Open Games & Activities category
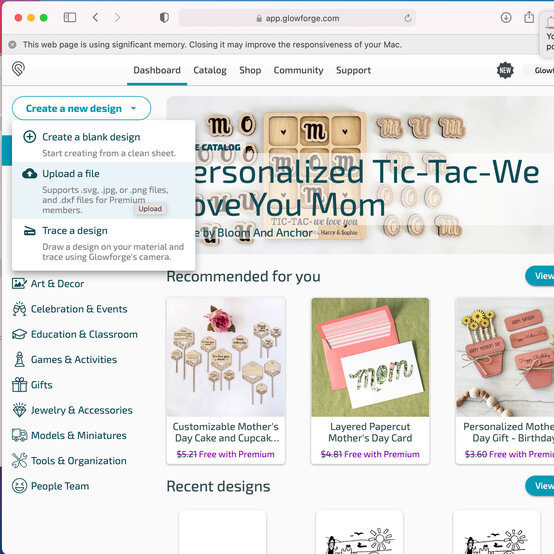 pos(74,359)
